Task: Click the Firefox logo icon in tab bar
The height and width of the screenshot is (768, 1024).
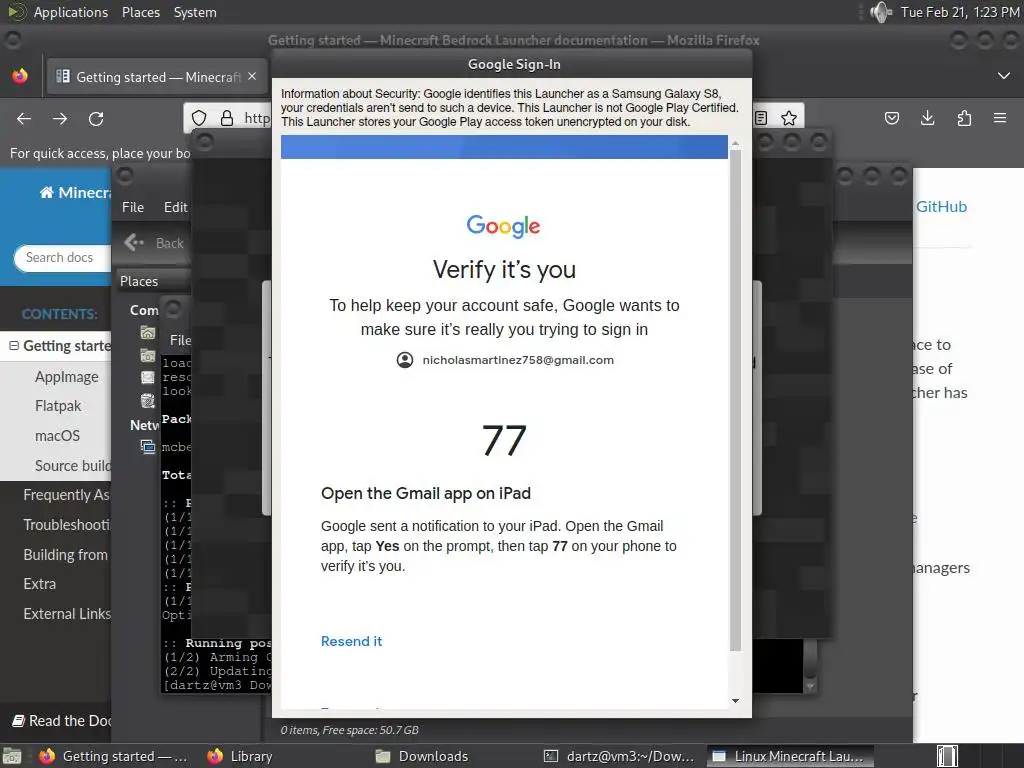Action: click(20, 76)
